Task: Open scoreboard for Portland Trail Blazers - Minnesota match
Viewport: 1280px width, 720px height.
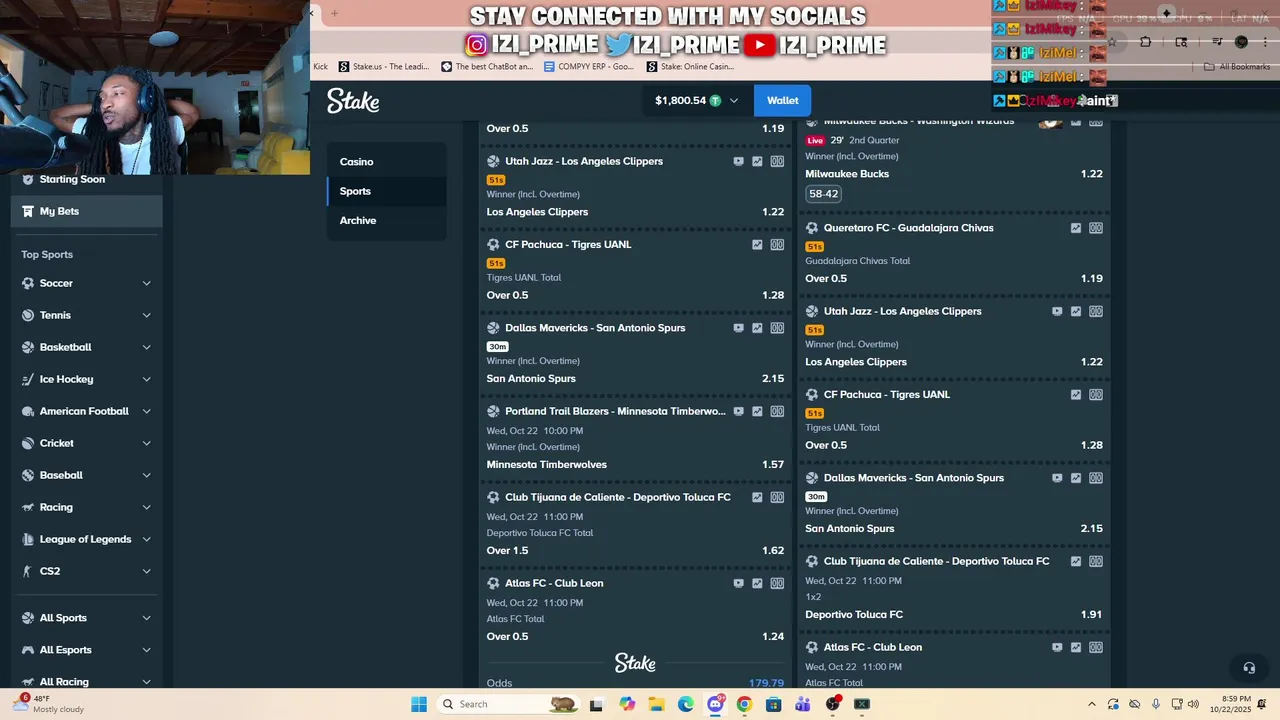Action: [x=777, y=411]
